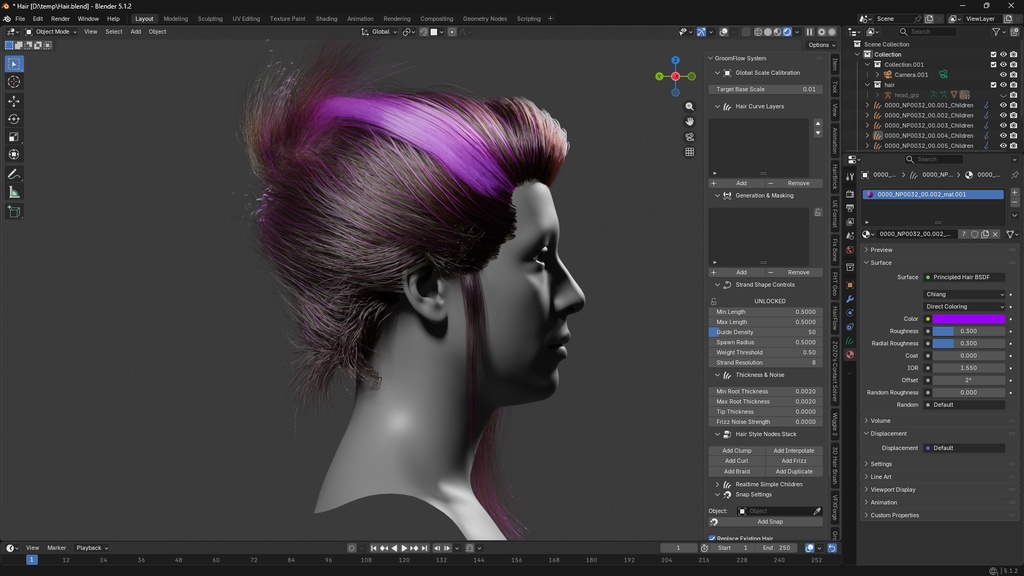This screenshot has height=576, width=1024.
Task: Pick the Snap object with eyedropper
Action: tap(816, 511)
